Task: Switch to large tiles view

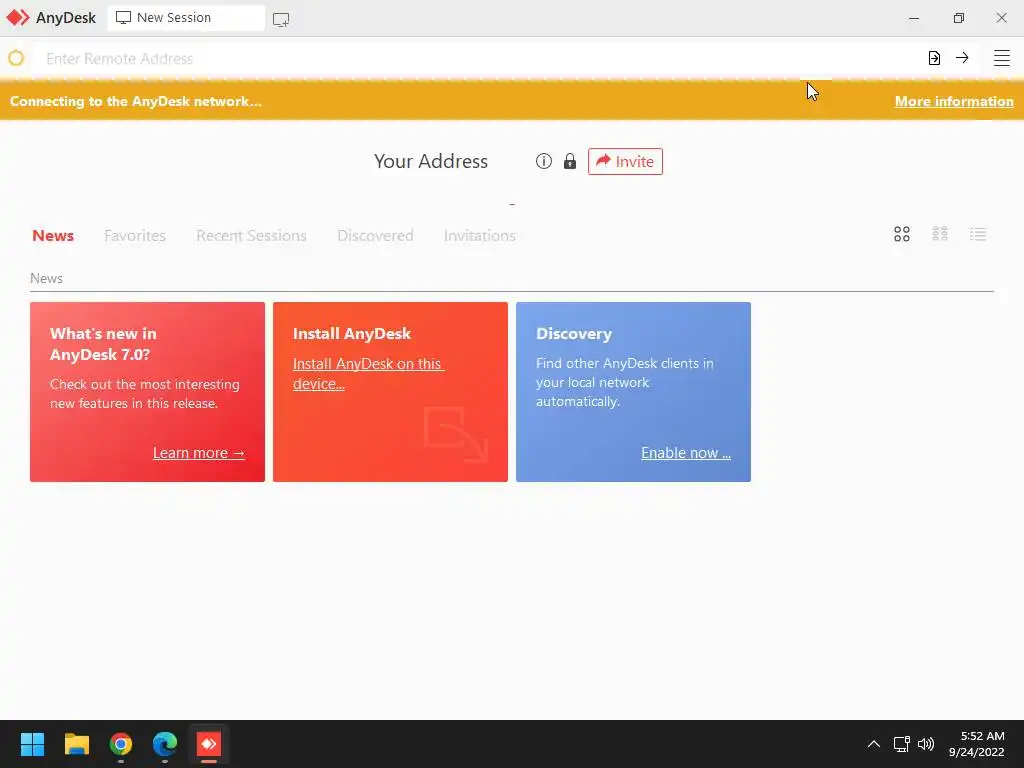Action: point(902,234)
